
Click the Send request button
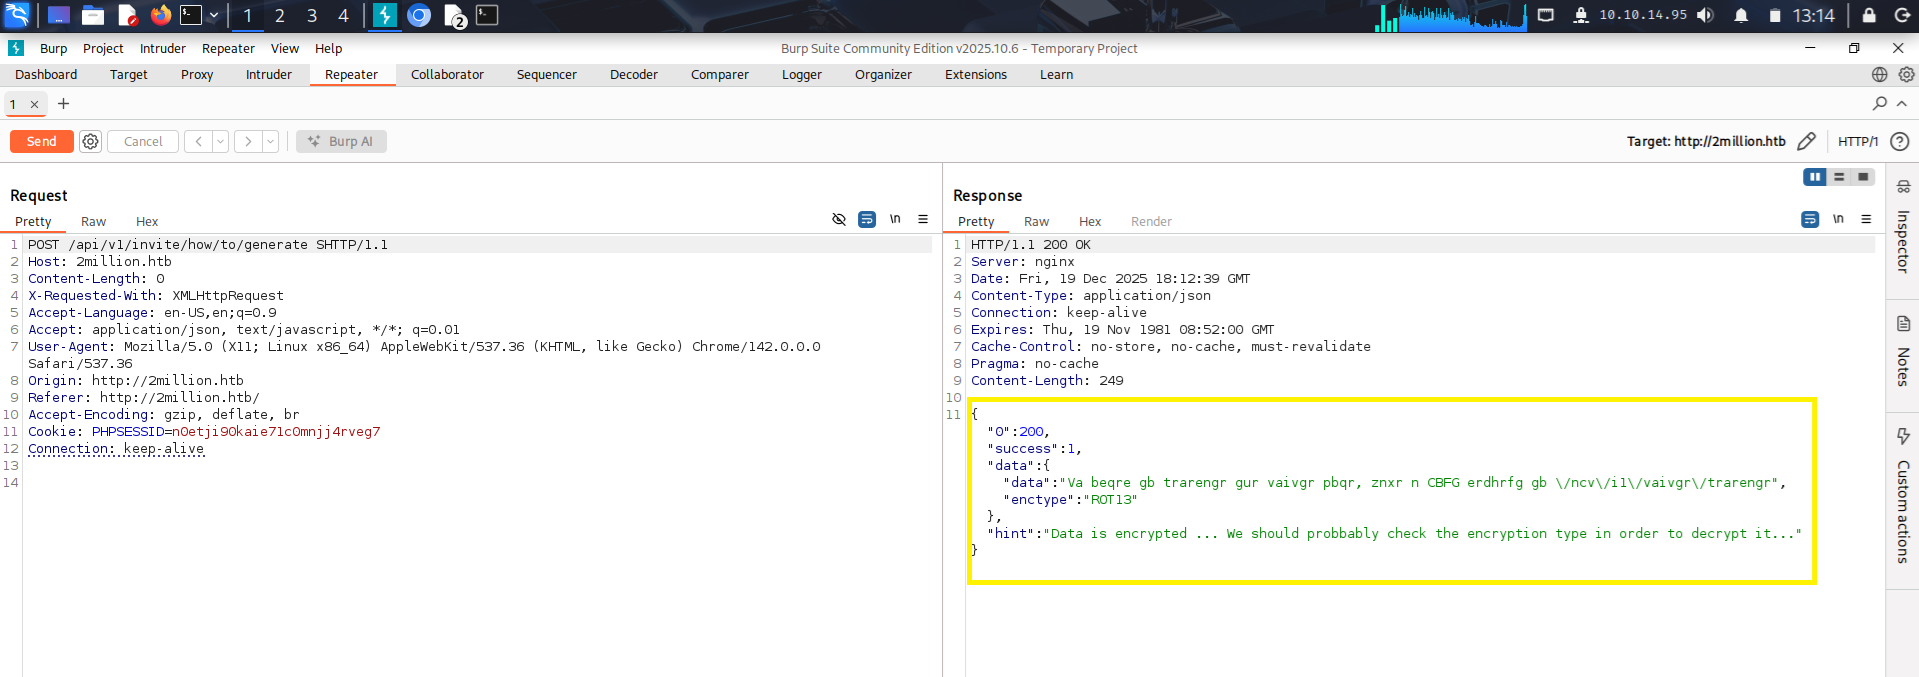41,142
